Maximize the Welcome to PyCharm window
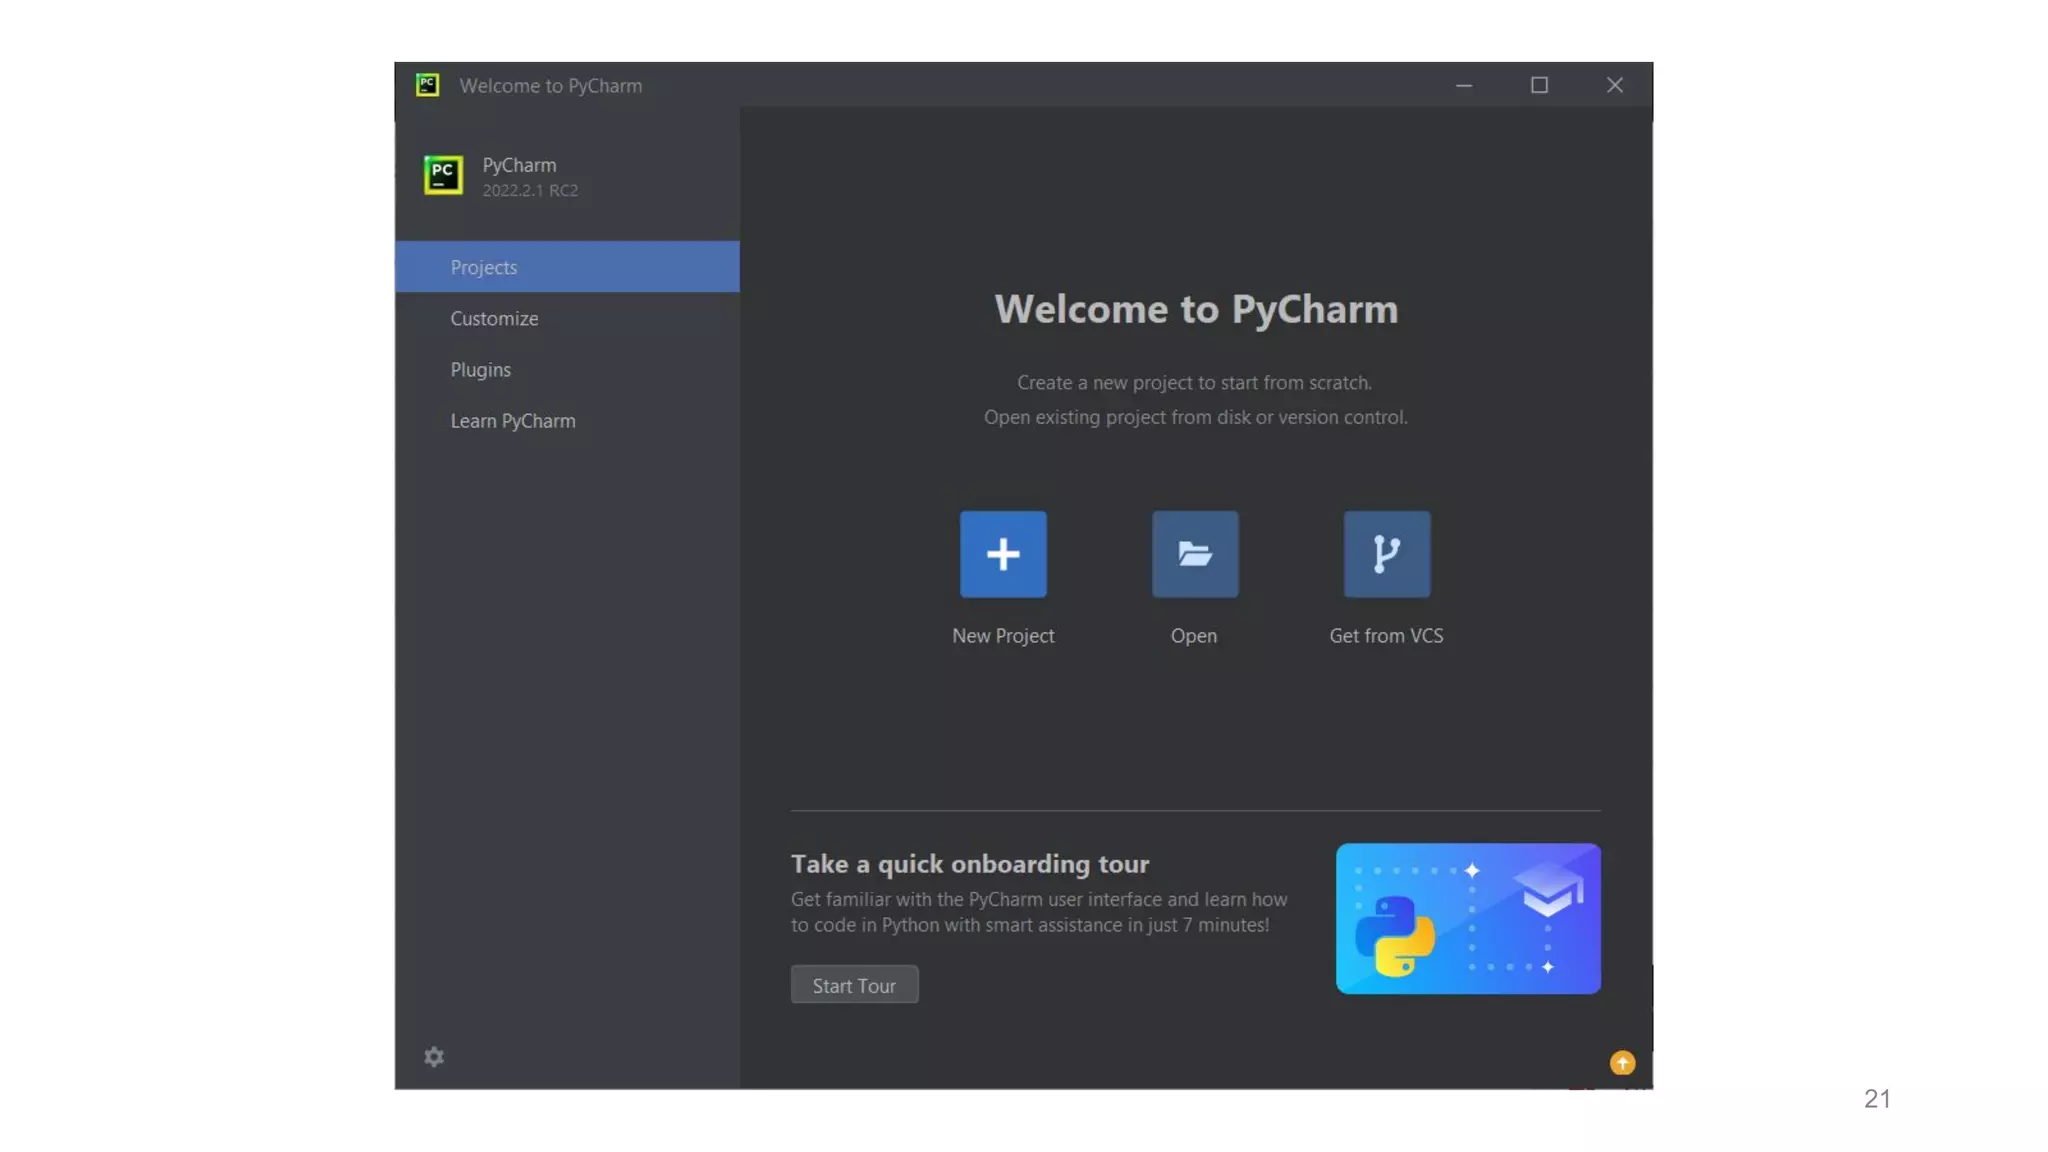The height and width of the screenshot is (1152, 2048). [x=1539, y=85]
